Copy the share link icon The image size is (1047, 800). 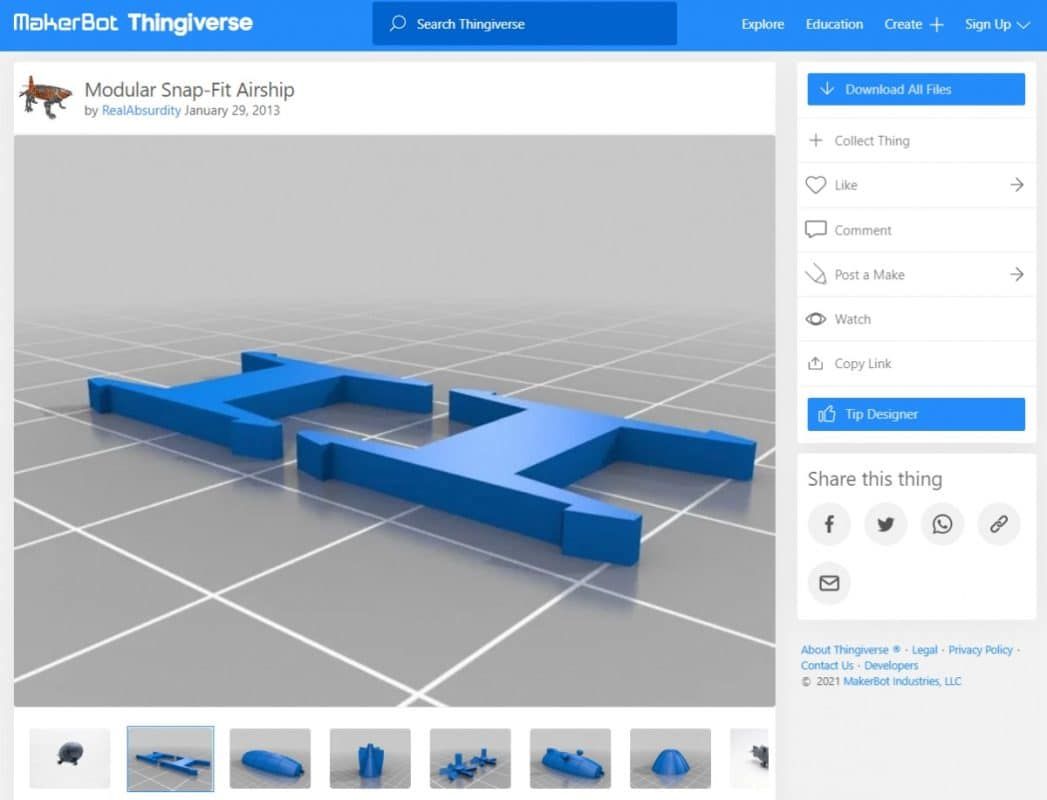tap(998, 524)
